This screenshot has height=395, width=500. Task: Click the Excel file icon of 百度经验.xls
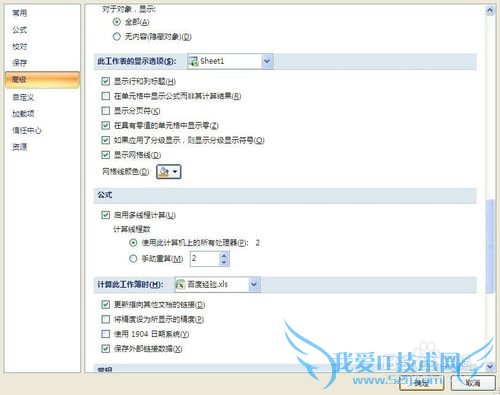click(x=180, y=284)
